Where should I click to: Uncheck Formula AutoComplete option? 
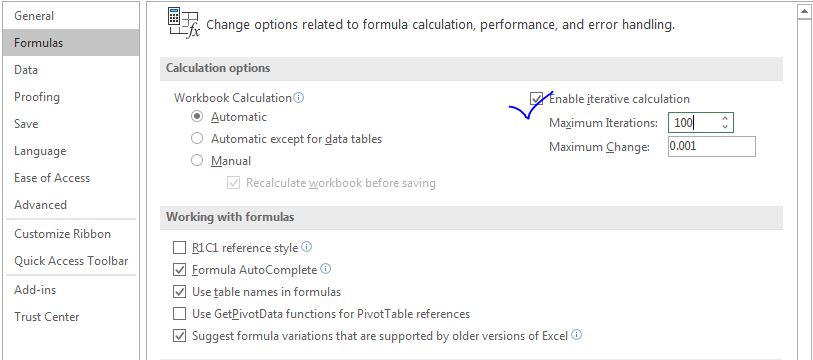[x=179, y=270]
